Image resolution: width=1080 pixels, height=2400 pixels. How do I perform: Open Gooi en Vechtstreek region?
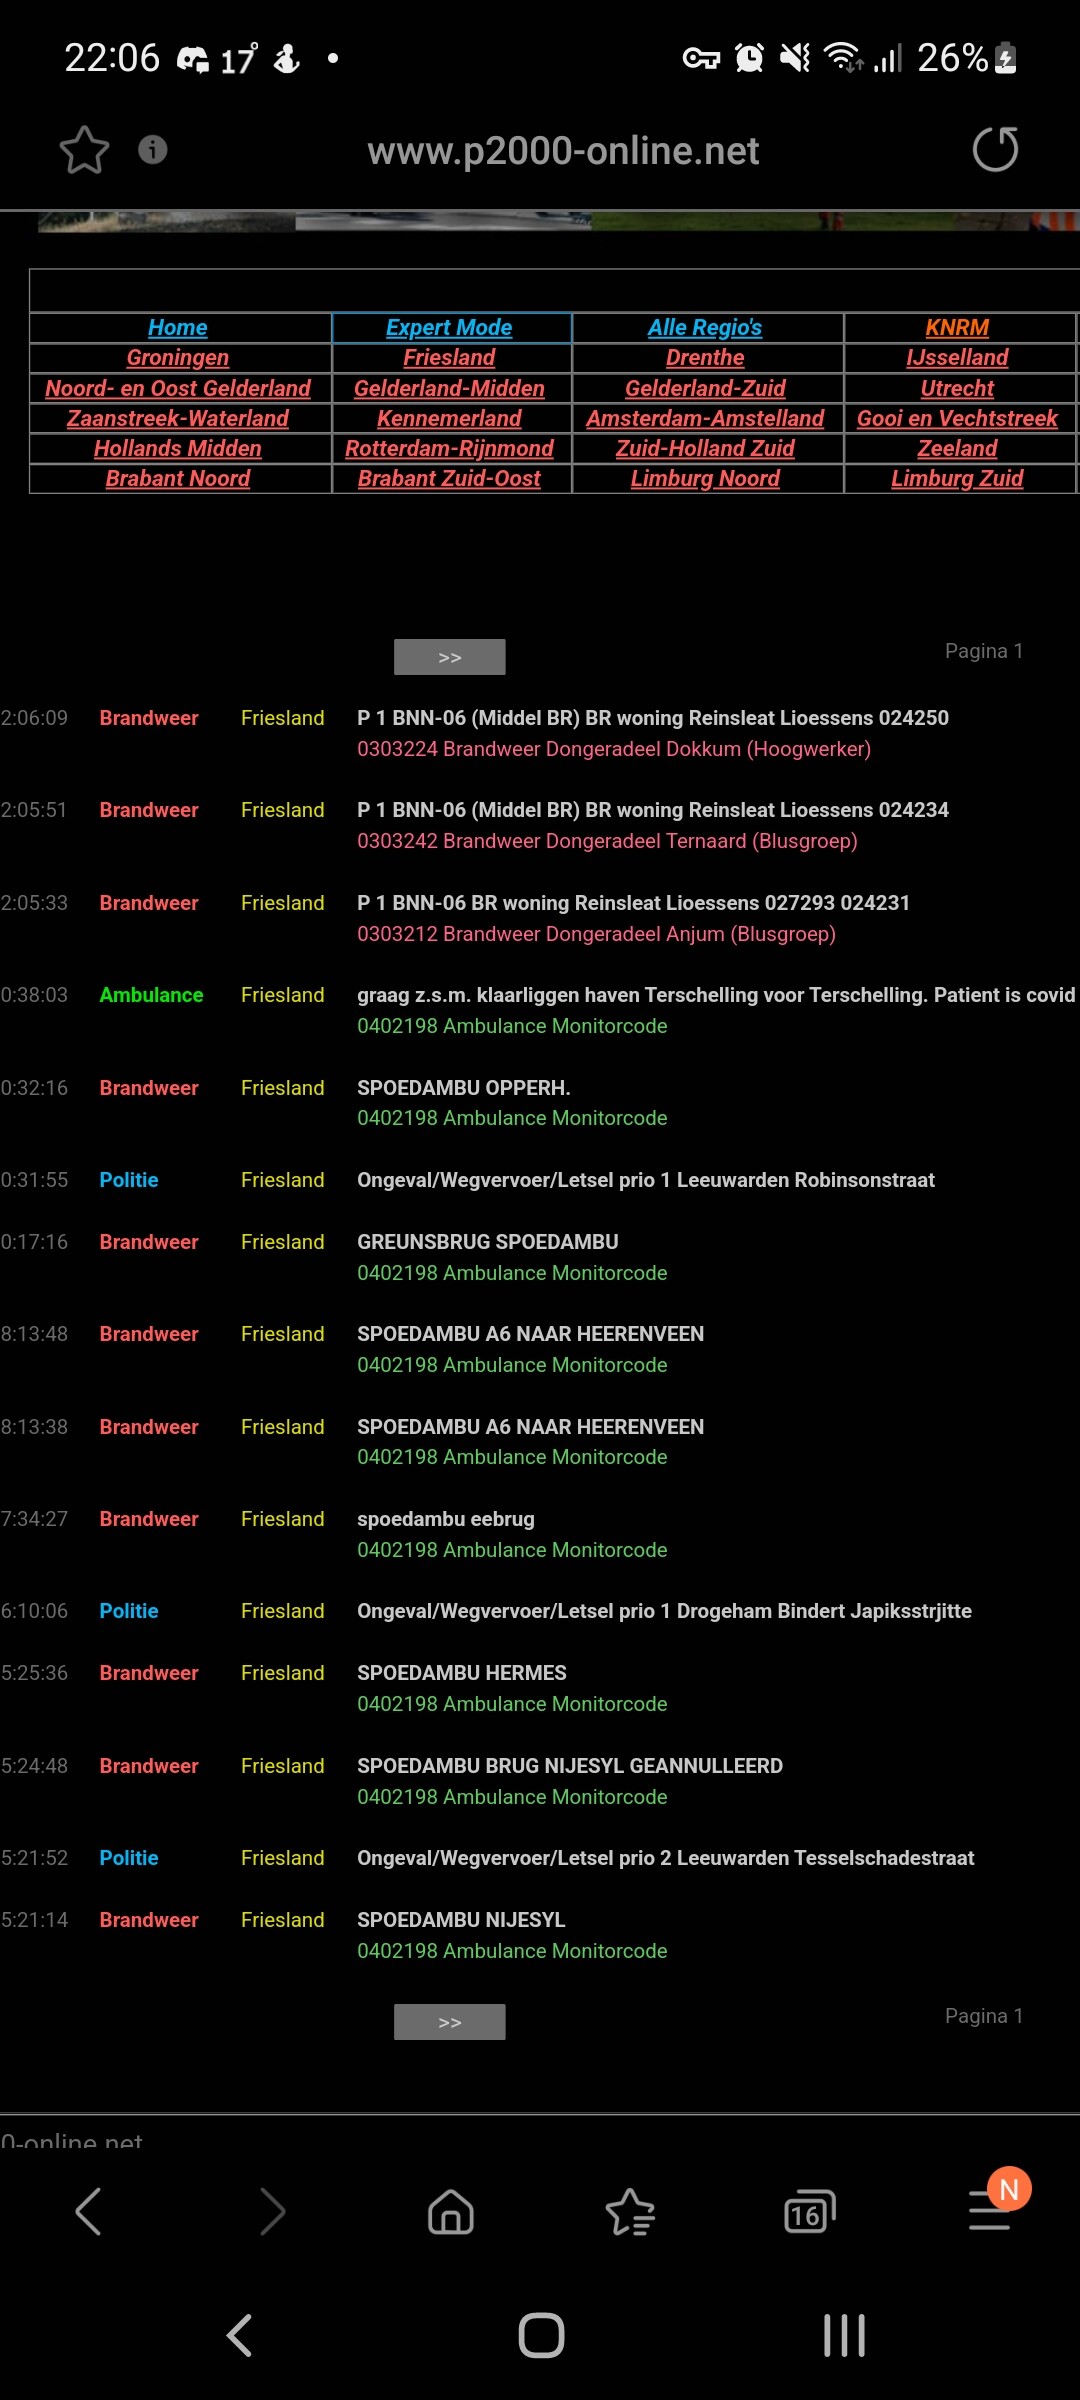click(x=957, y=418)
